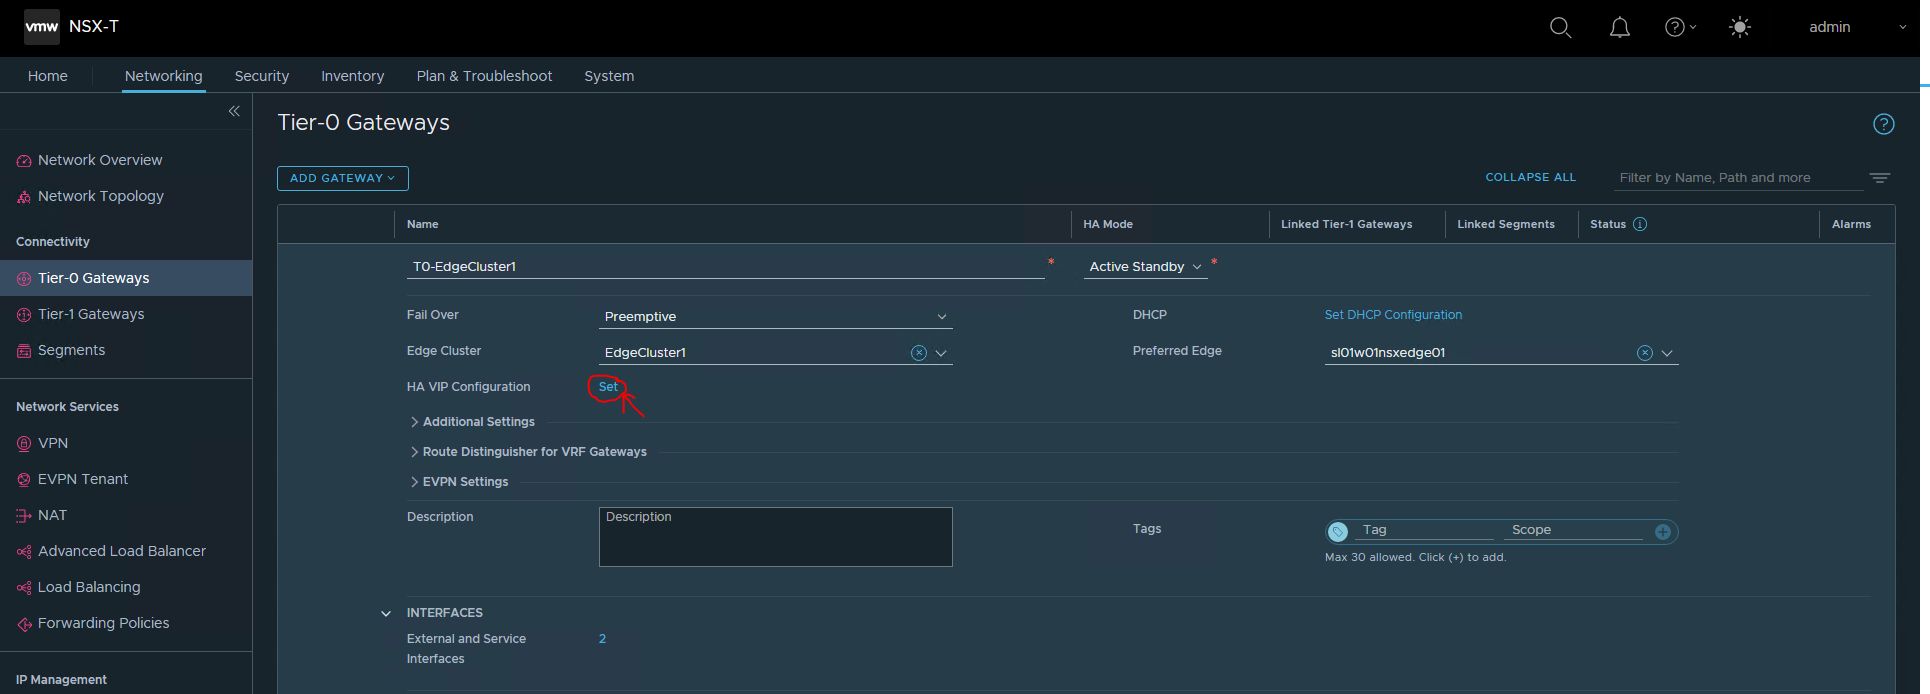Open the Active Standby HA mode dropdown
The image size is (1930, 694).
1146,267
